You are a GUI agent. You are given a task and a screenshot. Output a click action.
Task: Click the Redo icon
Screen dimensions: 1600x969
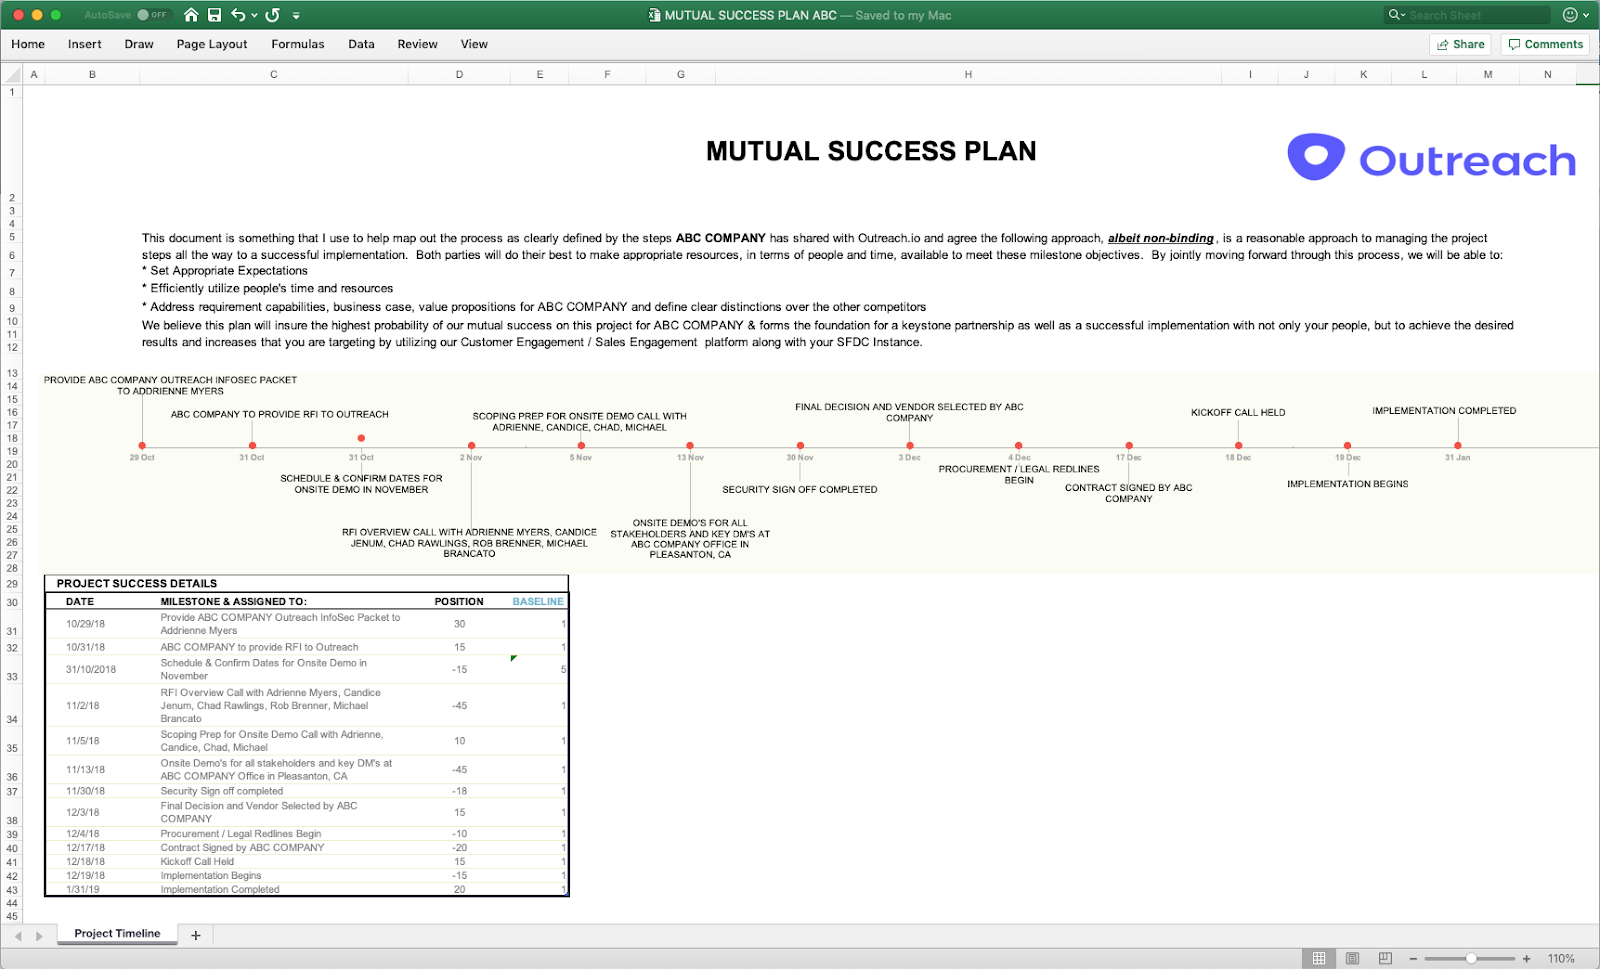(272, 15)
